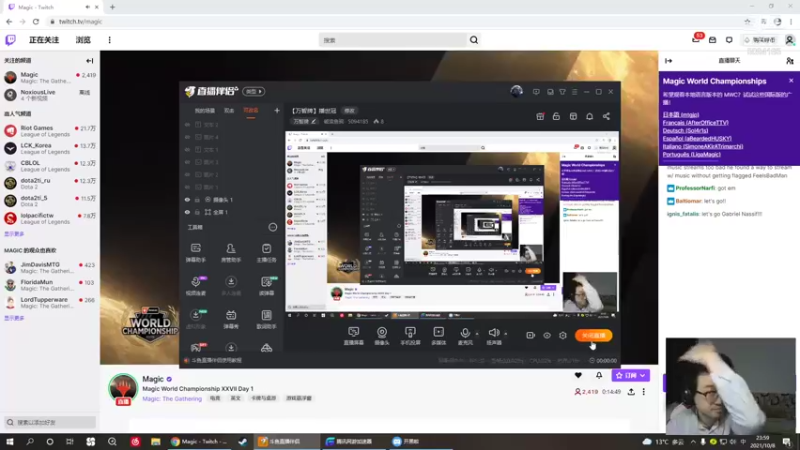This screenshot has width=800, height=450.
Task: Open Riot Games channel in sidebar
Action: coord(49,131)
